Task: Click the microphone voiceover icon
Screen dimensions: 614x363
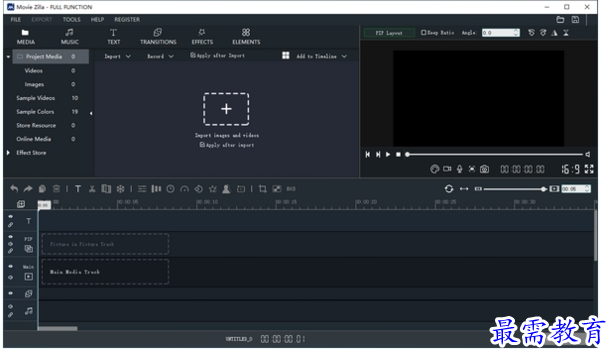Action: (460, 169)
